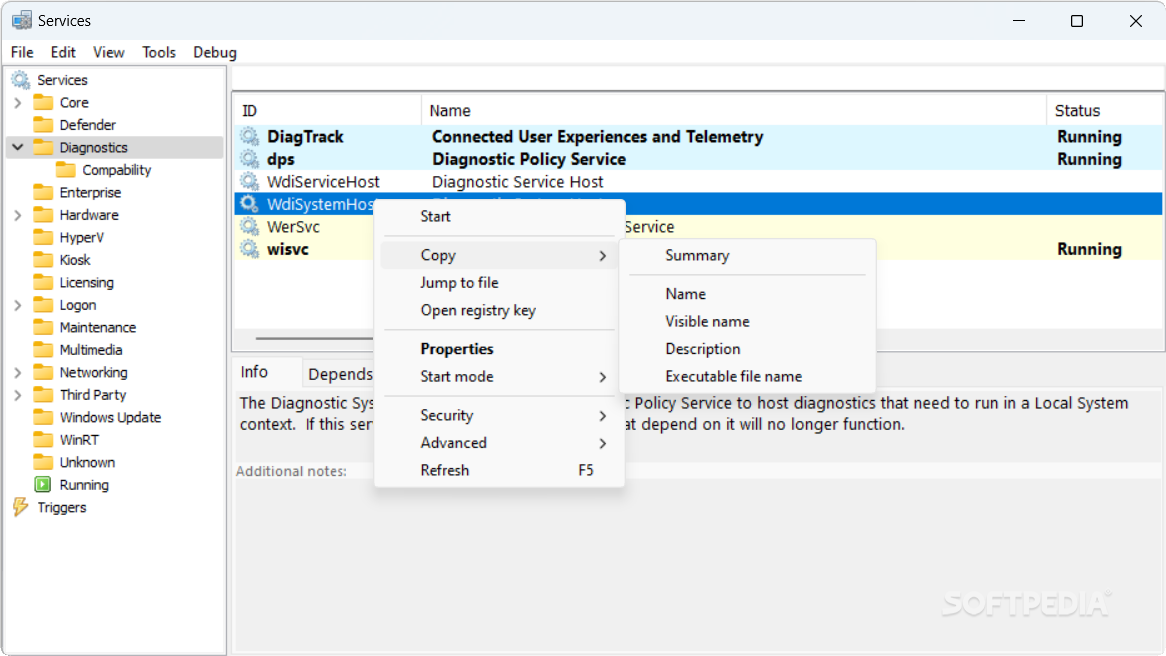Click the Kiosk folder icon
This screenshot has width=1166, height=656.
44,260
